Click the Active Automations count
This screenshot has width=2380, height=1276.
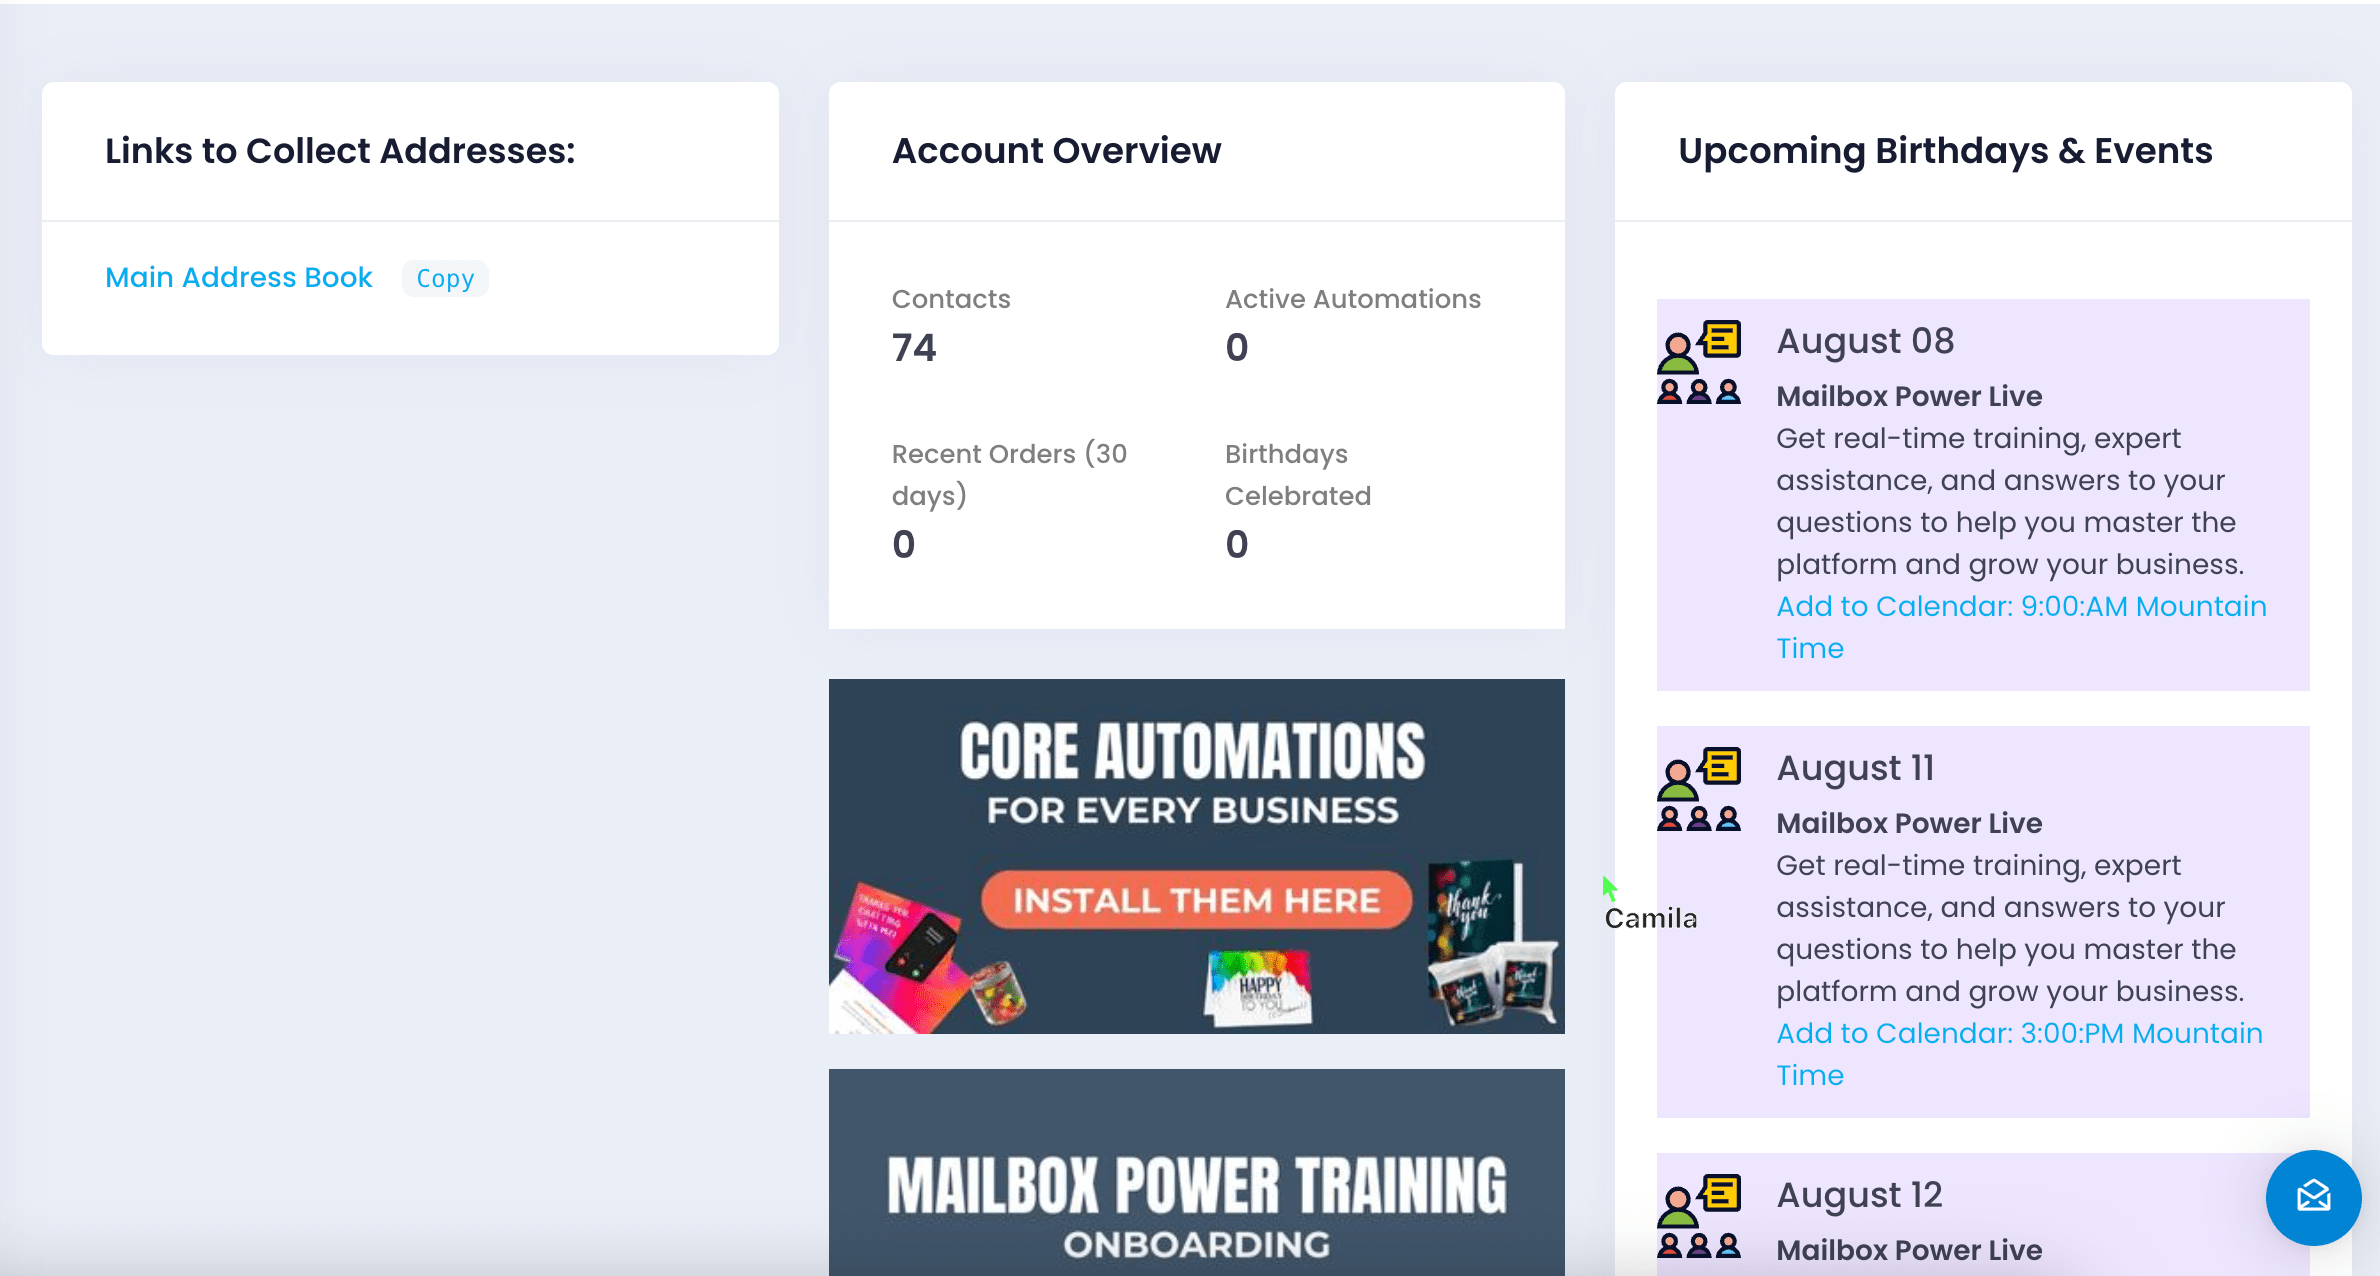tap(1237, 348)
